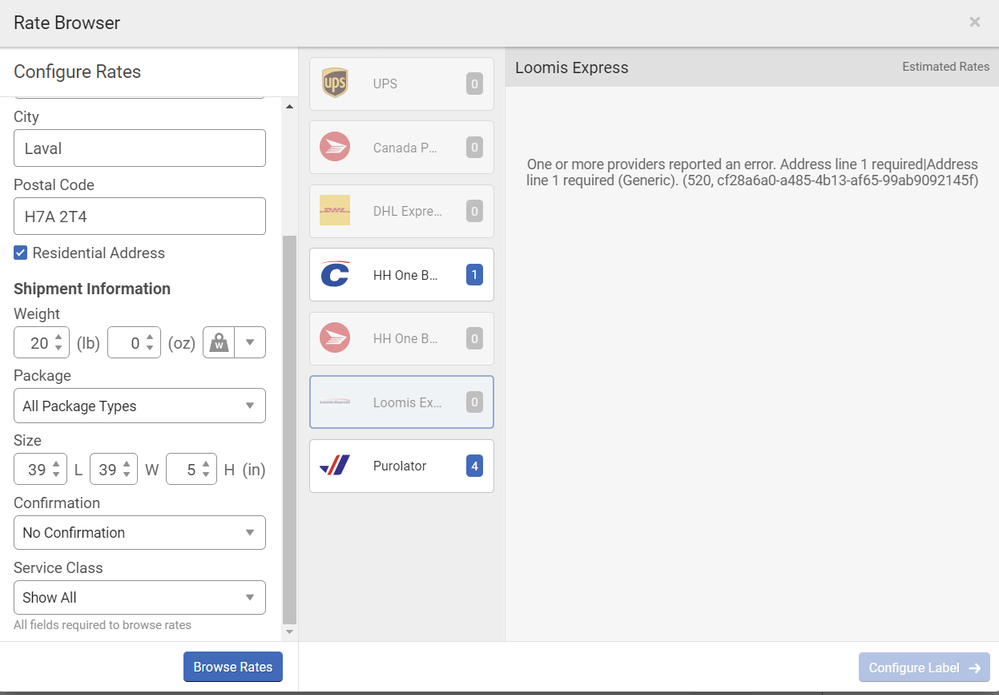The height and width of the screenshot is (695, 999).
Task: Select the Purolator rate count badge
Action: (x=474, y=466)
